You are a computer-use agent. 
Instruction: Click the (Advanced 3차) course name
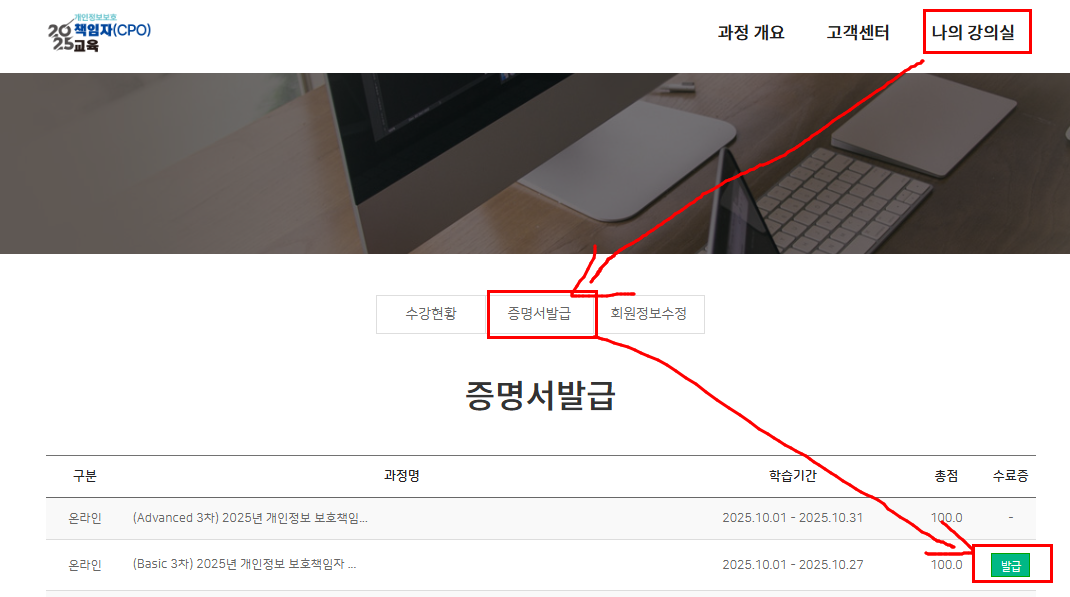(250, 518)
